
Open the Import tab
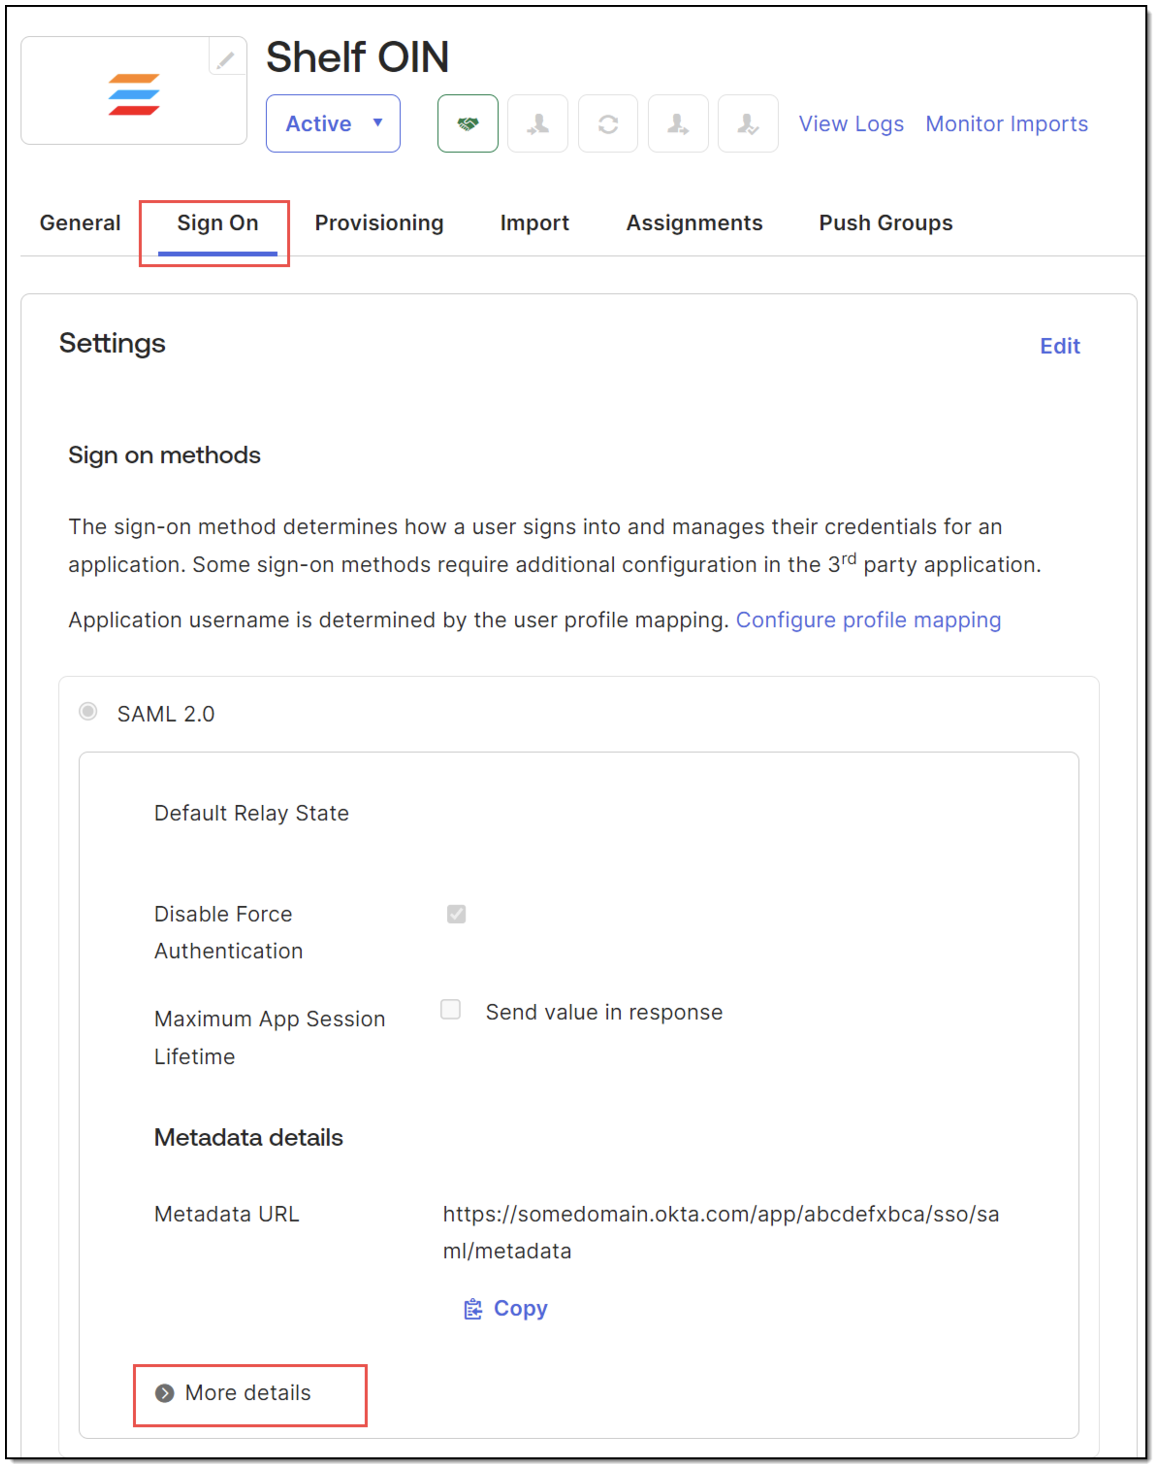(x=534, y=223)
